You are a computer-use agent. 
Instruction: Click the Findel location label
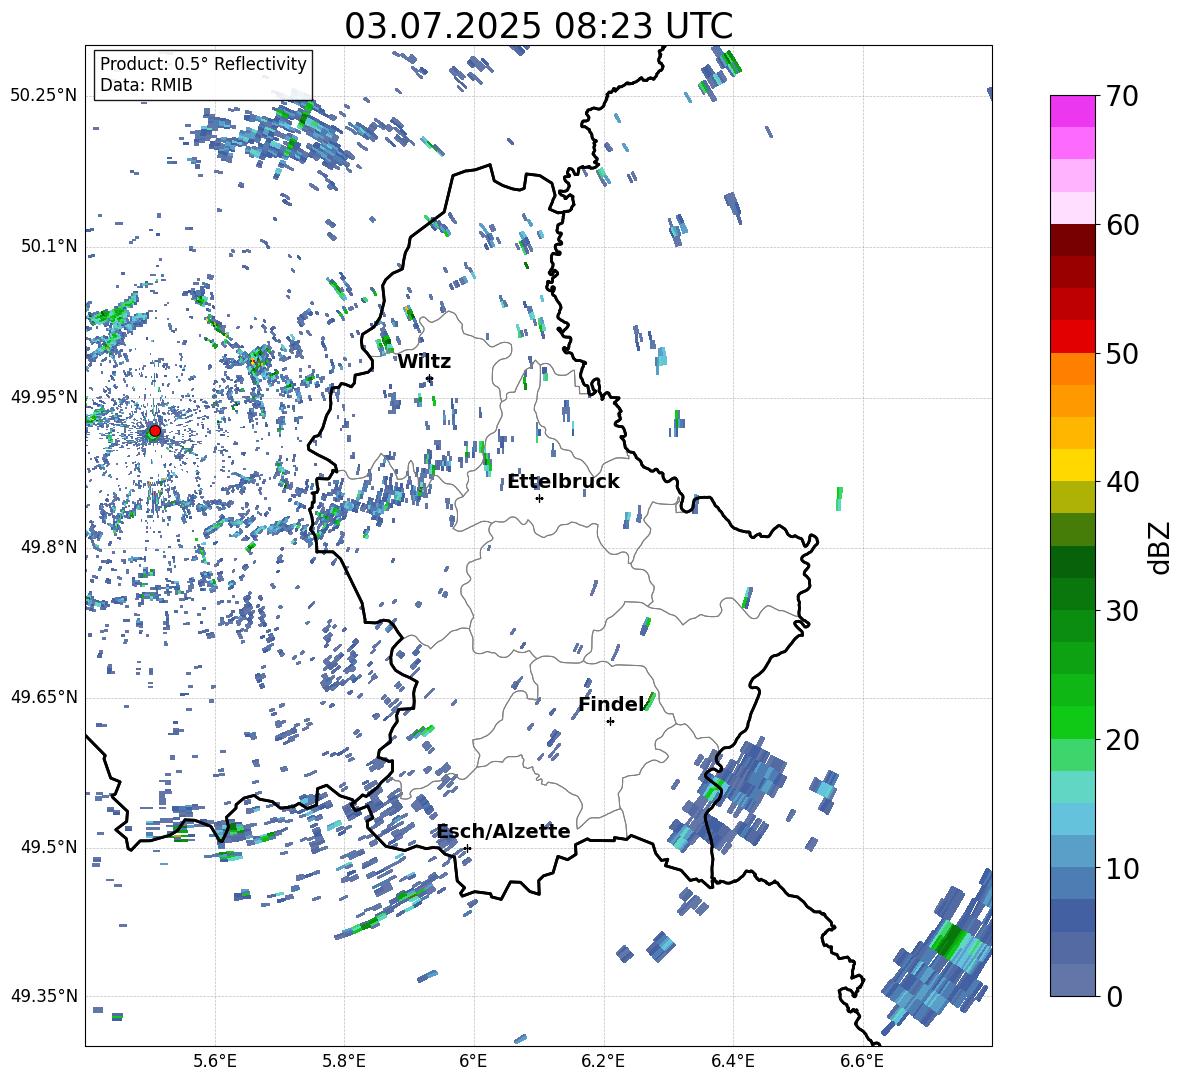pos(612,704)
